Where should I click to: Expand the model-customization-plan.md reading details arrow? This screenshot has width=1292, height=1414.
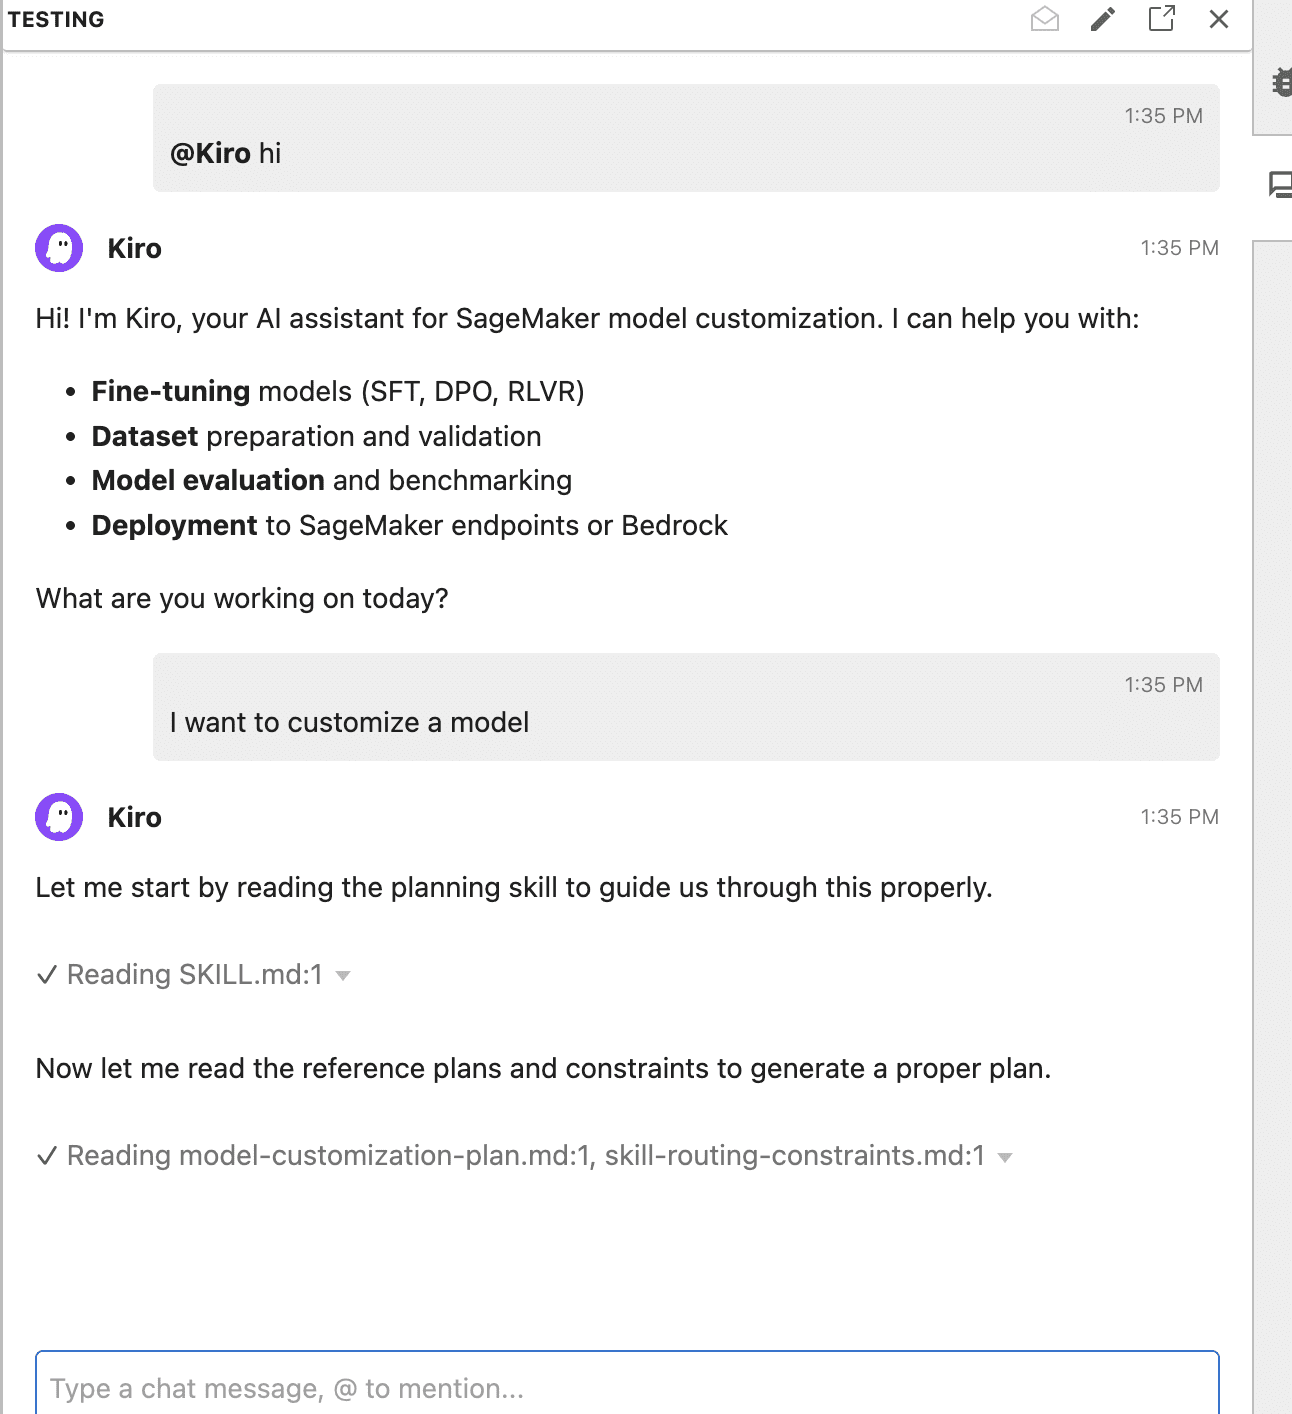point(1005,1157)
